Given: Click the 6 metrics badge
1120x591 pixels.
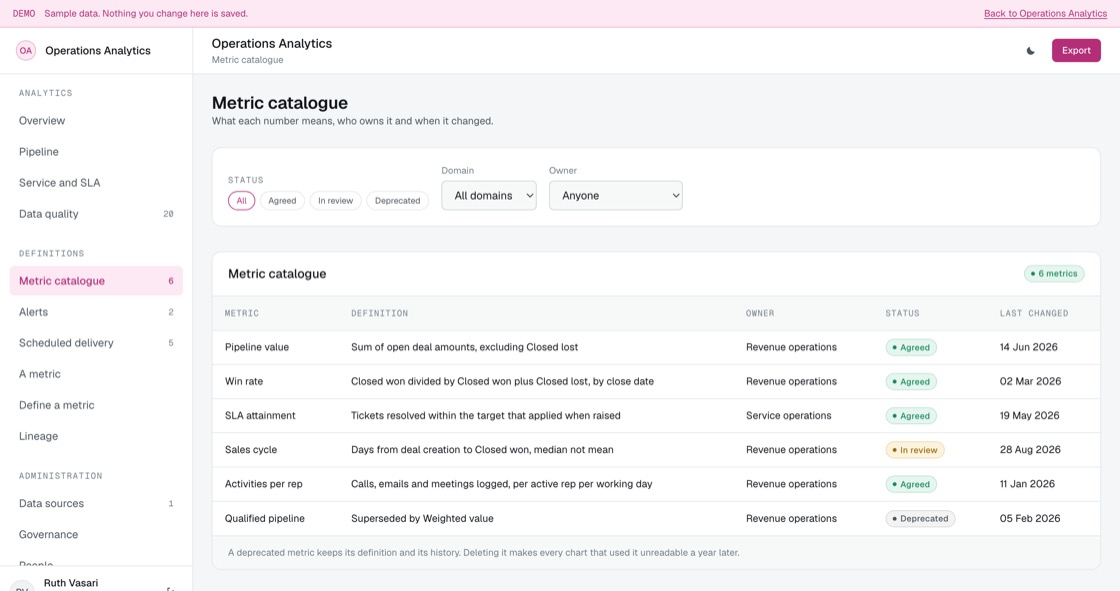Looking at the screenshot, I should [1054, 274].
